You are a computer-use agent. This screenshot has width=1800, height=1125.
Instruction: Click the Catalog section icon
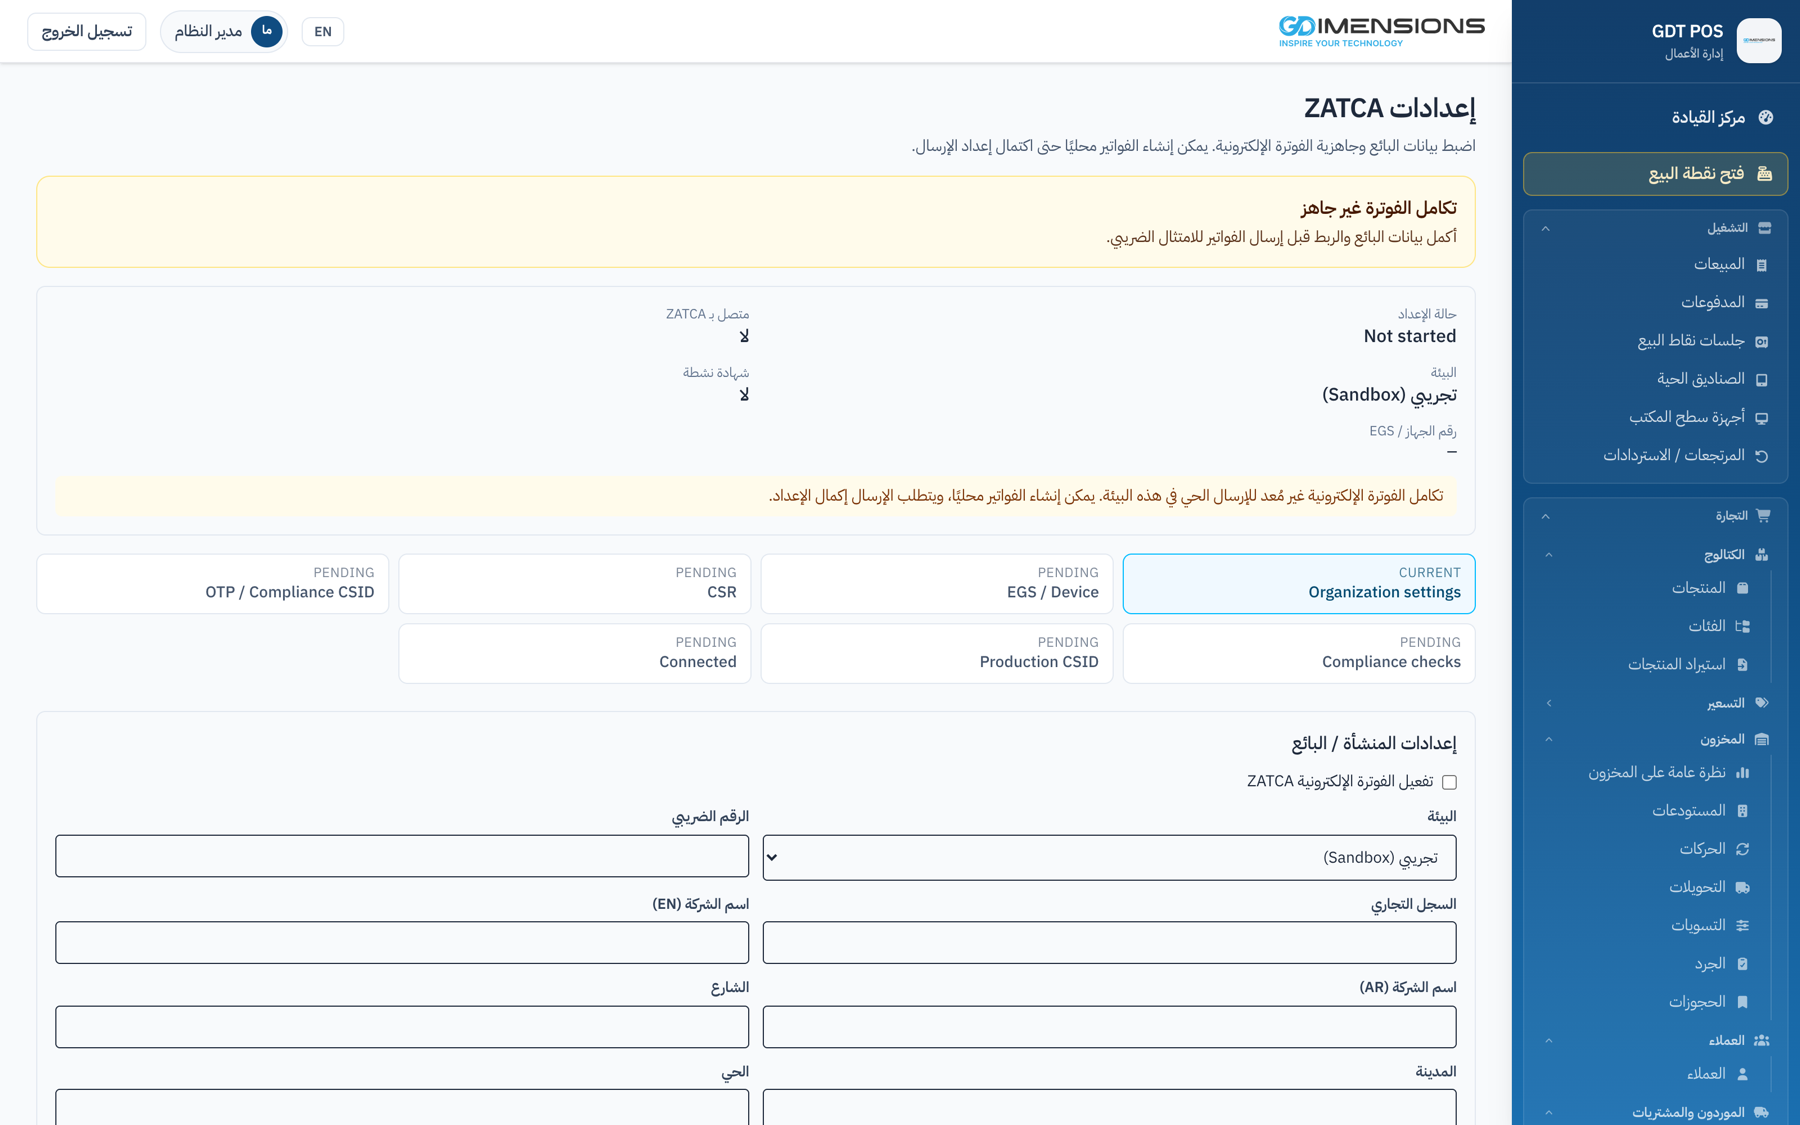(x=1761, y=555)
